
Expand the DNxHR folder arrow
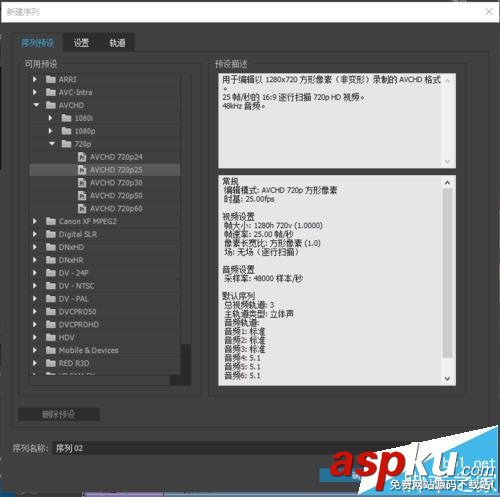(35, 260)
